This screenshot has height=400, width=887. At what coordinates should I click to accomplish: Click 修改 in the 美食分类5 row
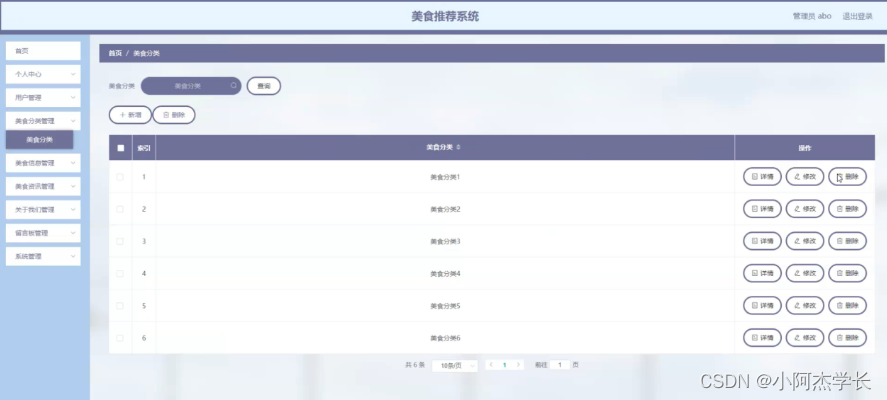(x=805, y=306)
